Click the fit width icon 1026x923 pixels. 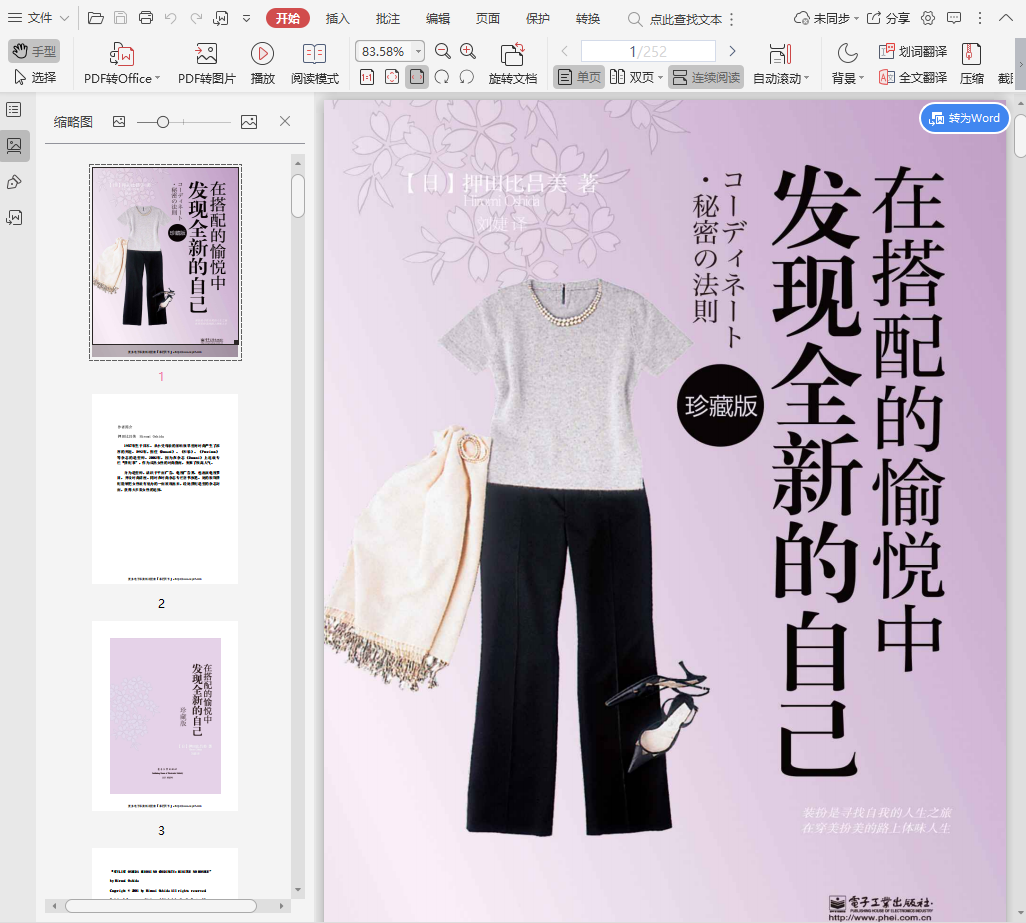417,77
